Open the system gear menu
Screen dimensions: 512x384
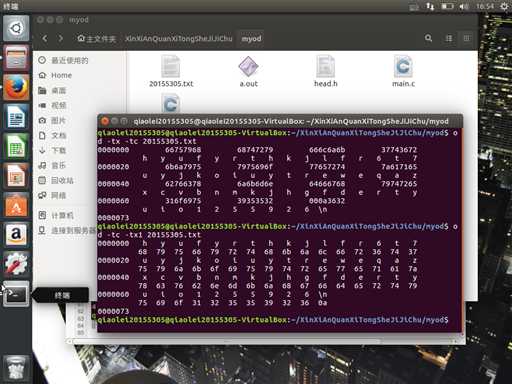[x=505, y=6]
